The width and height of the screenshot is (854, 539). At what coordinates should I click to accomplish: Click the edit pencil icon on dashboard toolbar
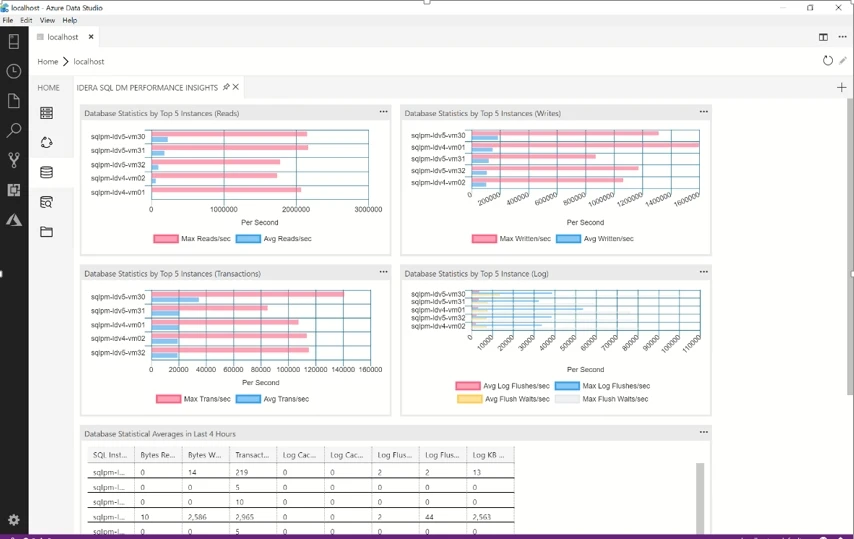point(843,61)
